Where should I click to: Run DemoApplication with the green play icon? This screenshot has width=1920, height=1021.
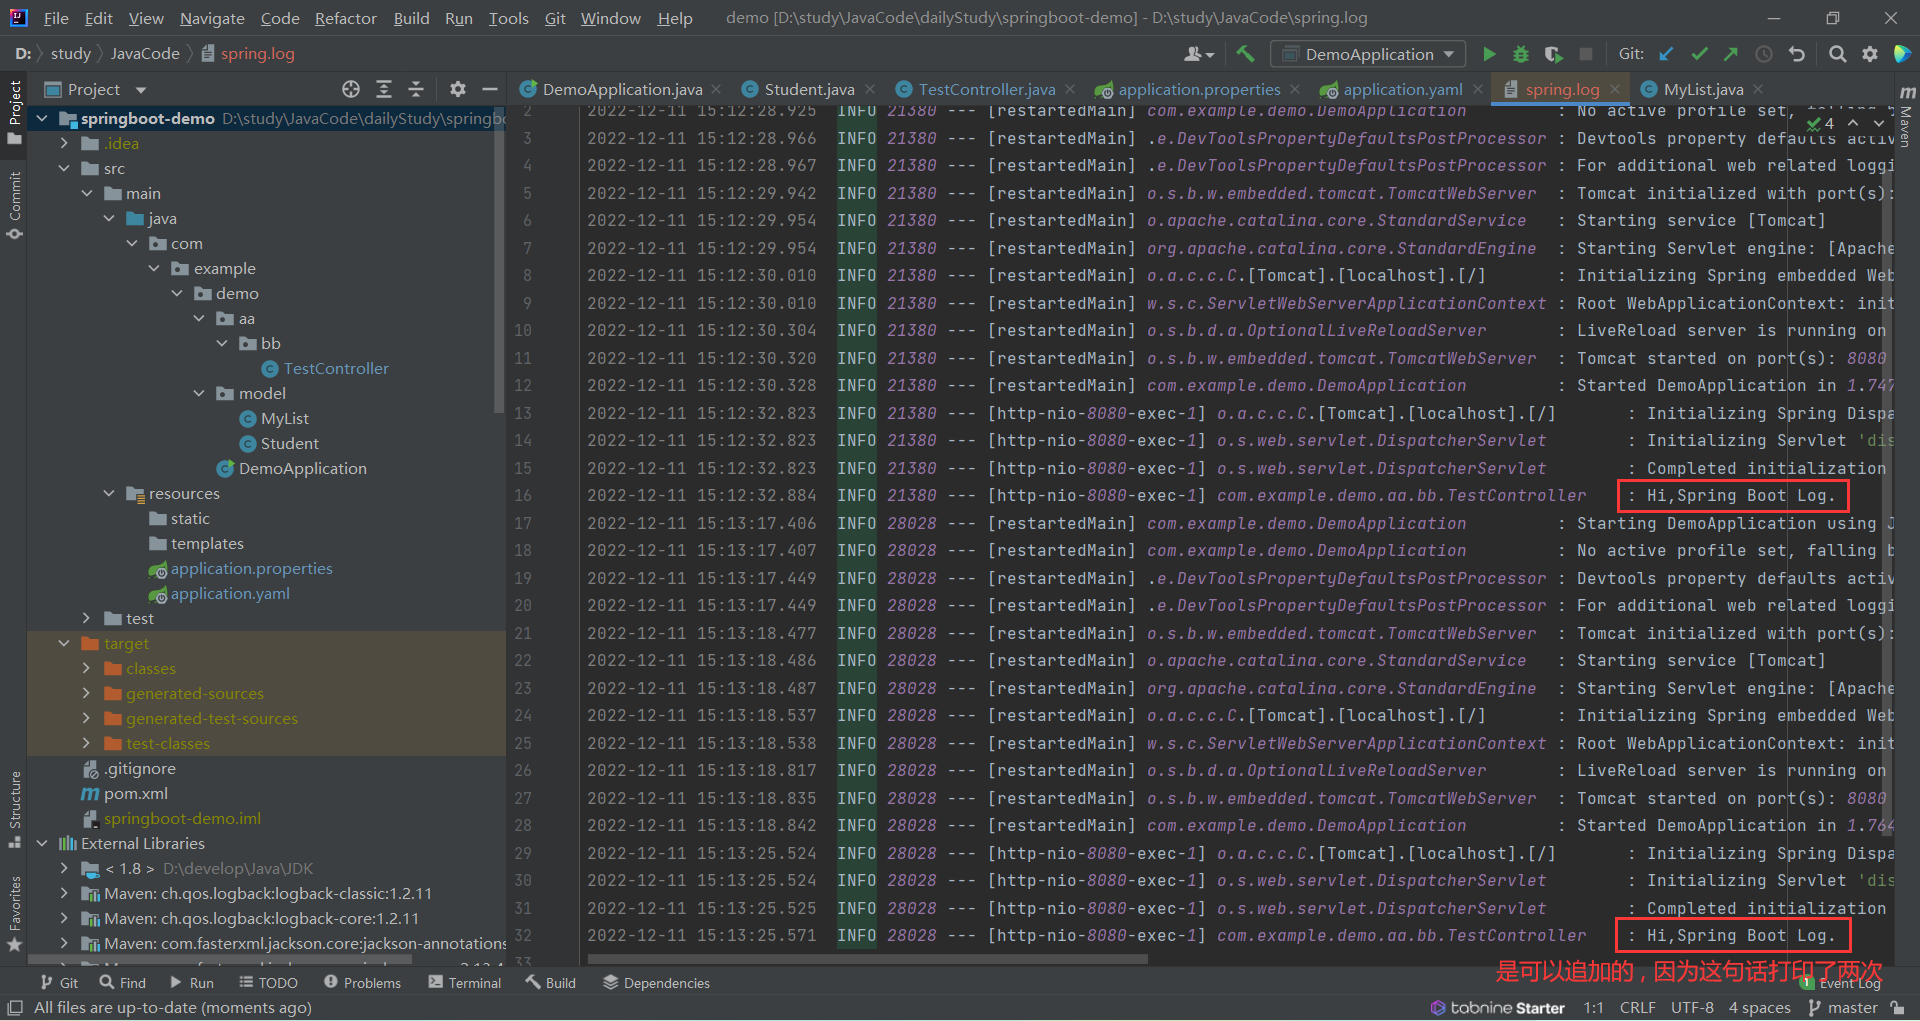(x=1489, y=54)
